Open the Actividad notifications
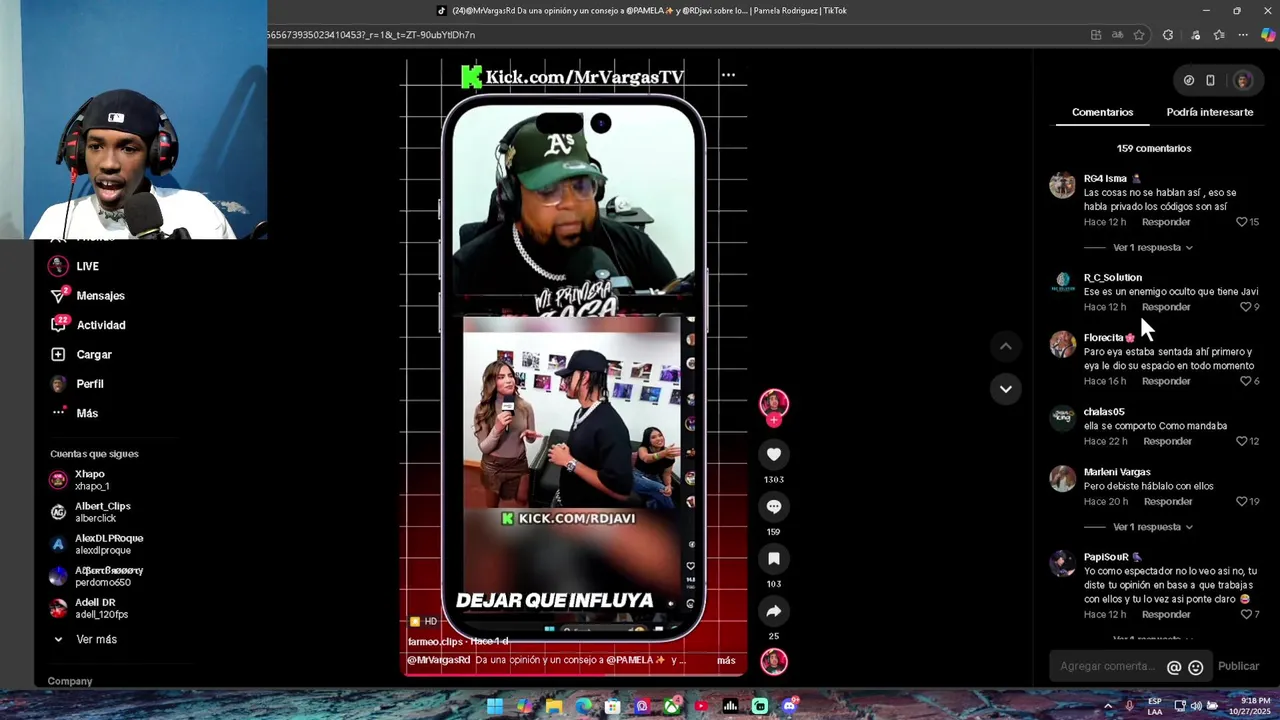 88,325
